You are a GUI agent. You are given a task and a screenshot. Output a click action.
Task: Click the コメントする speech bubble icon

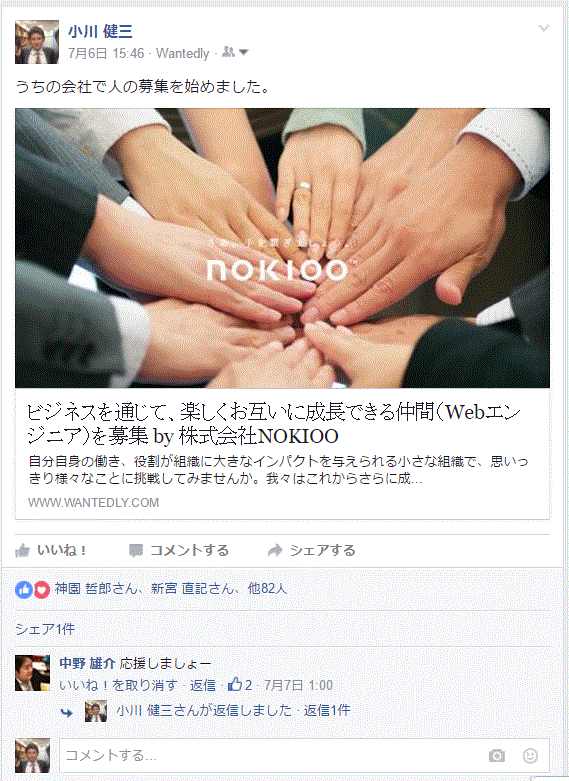coord(136,550)
